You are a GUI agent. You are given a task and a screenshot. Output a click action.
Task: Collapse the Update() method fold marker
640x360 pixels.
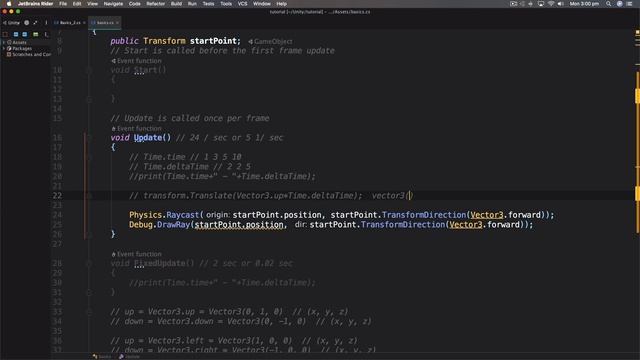[89, 138]
